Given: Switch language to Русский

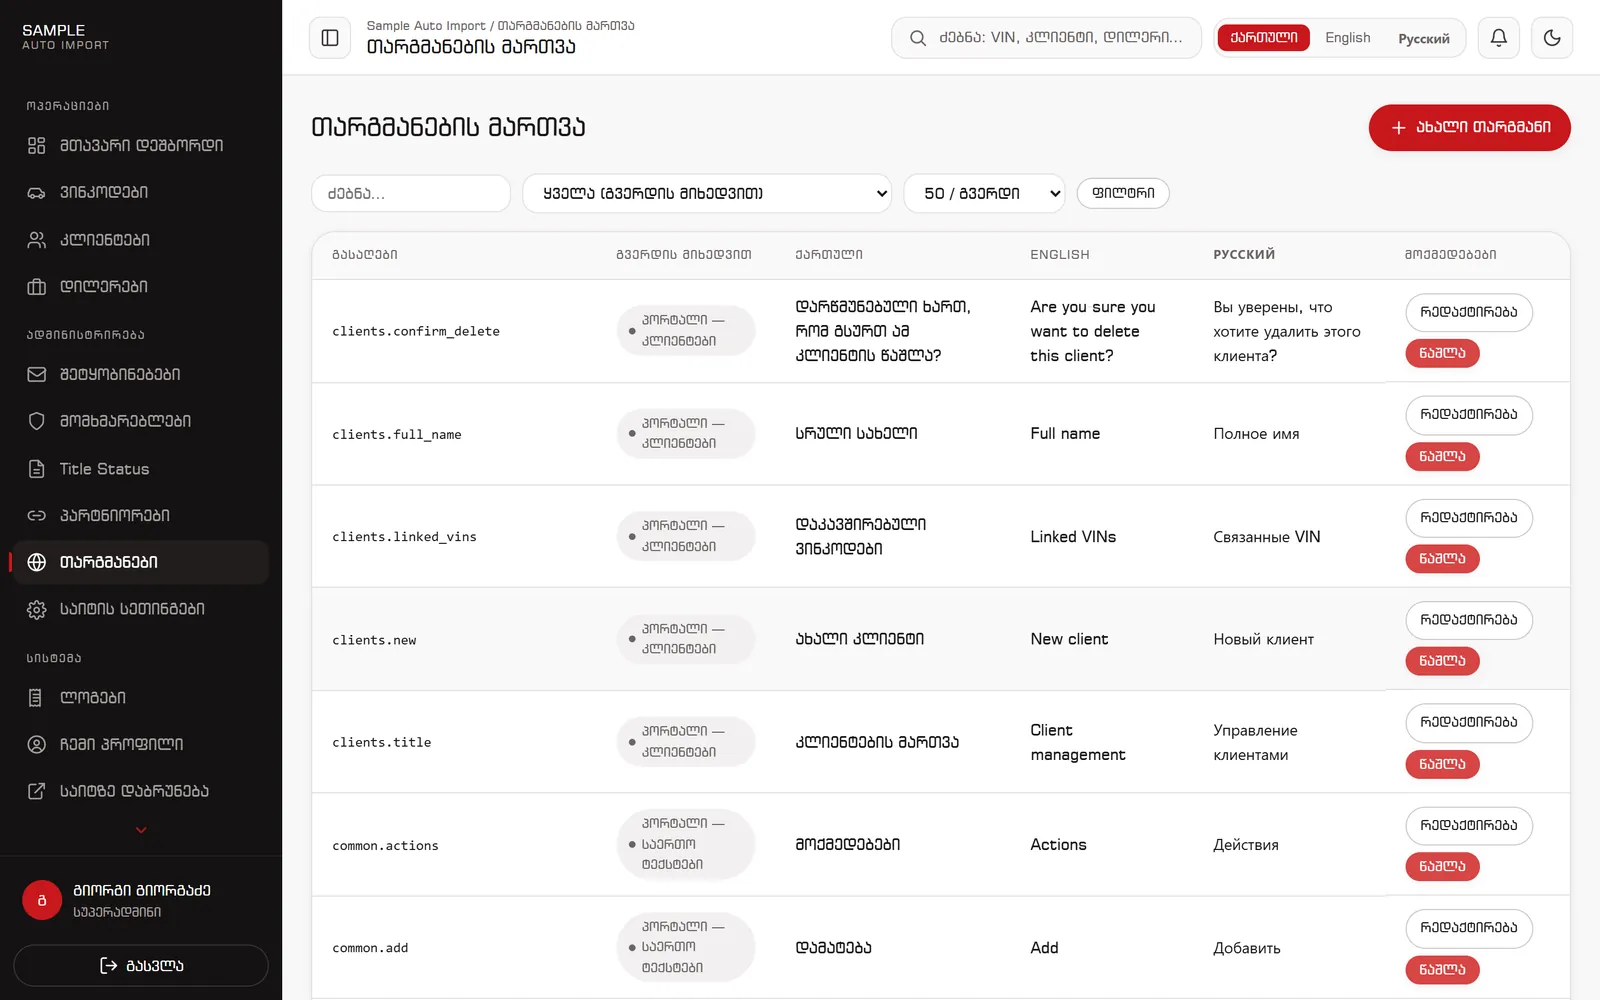Looking at the screenshot, I should [x=1423, y=39].
